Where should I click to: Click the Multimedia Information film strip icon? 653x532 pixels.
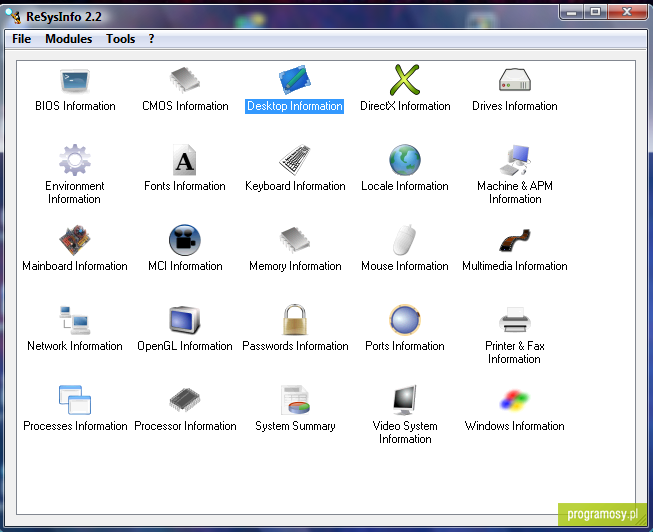click(x=515, y=240)
